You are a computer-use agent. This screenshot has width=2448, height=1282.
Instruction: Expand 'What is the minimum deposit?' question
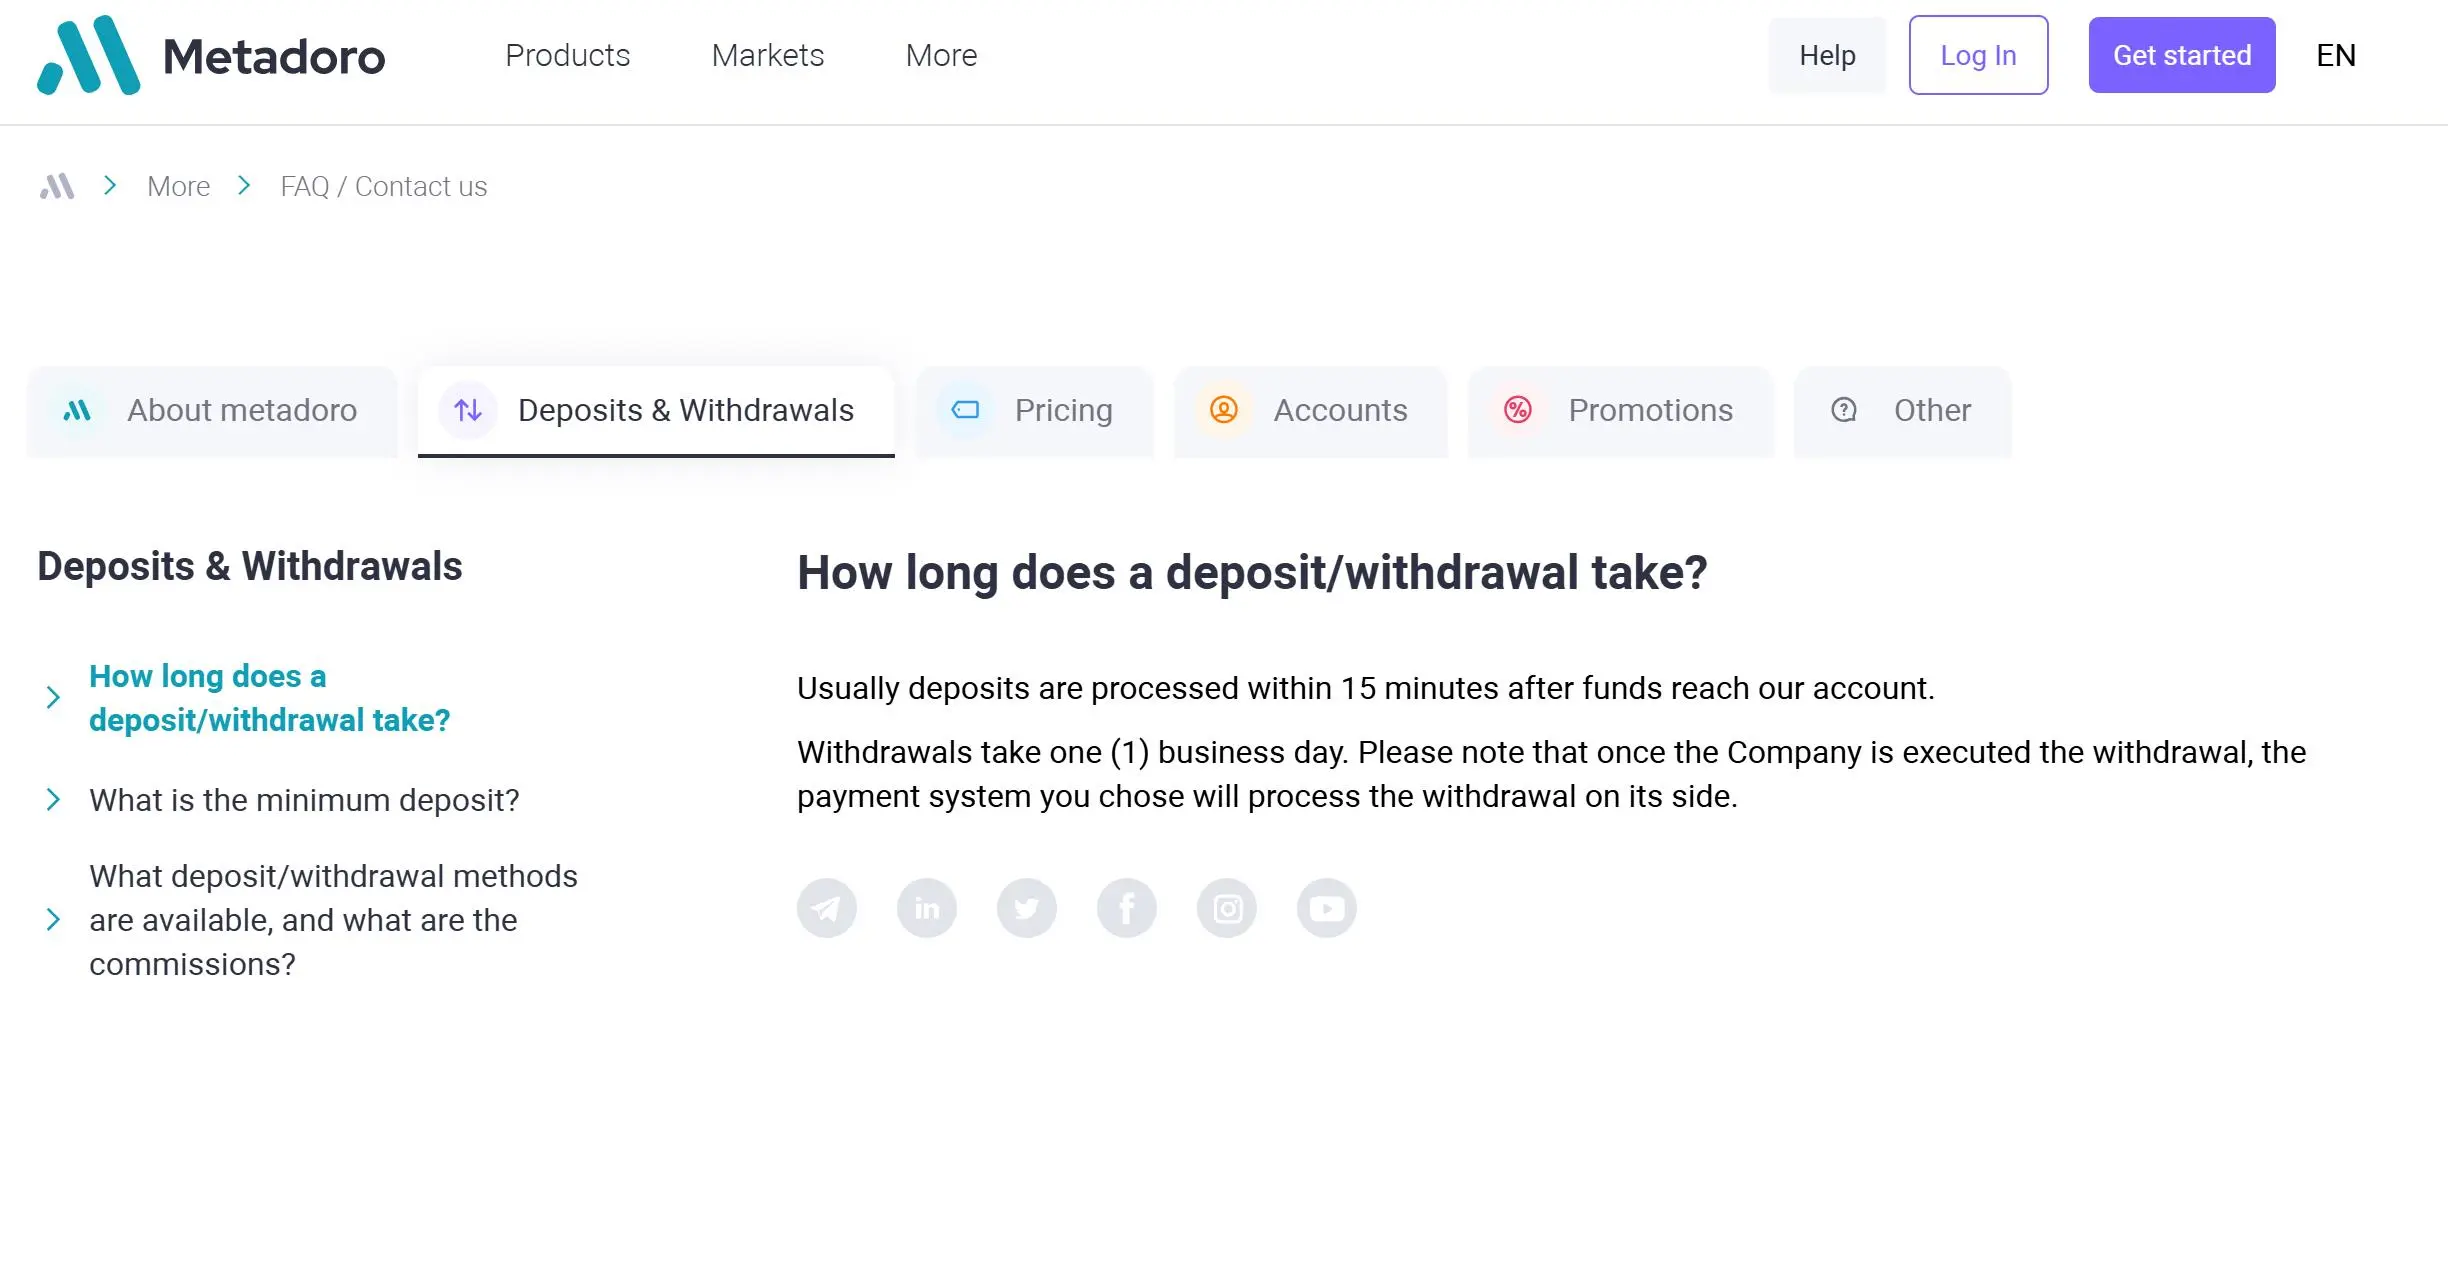coord(304,800)
